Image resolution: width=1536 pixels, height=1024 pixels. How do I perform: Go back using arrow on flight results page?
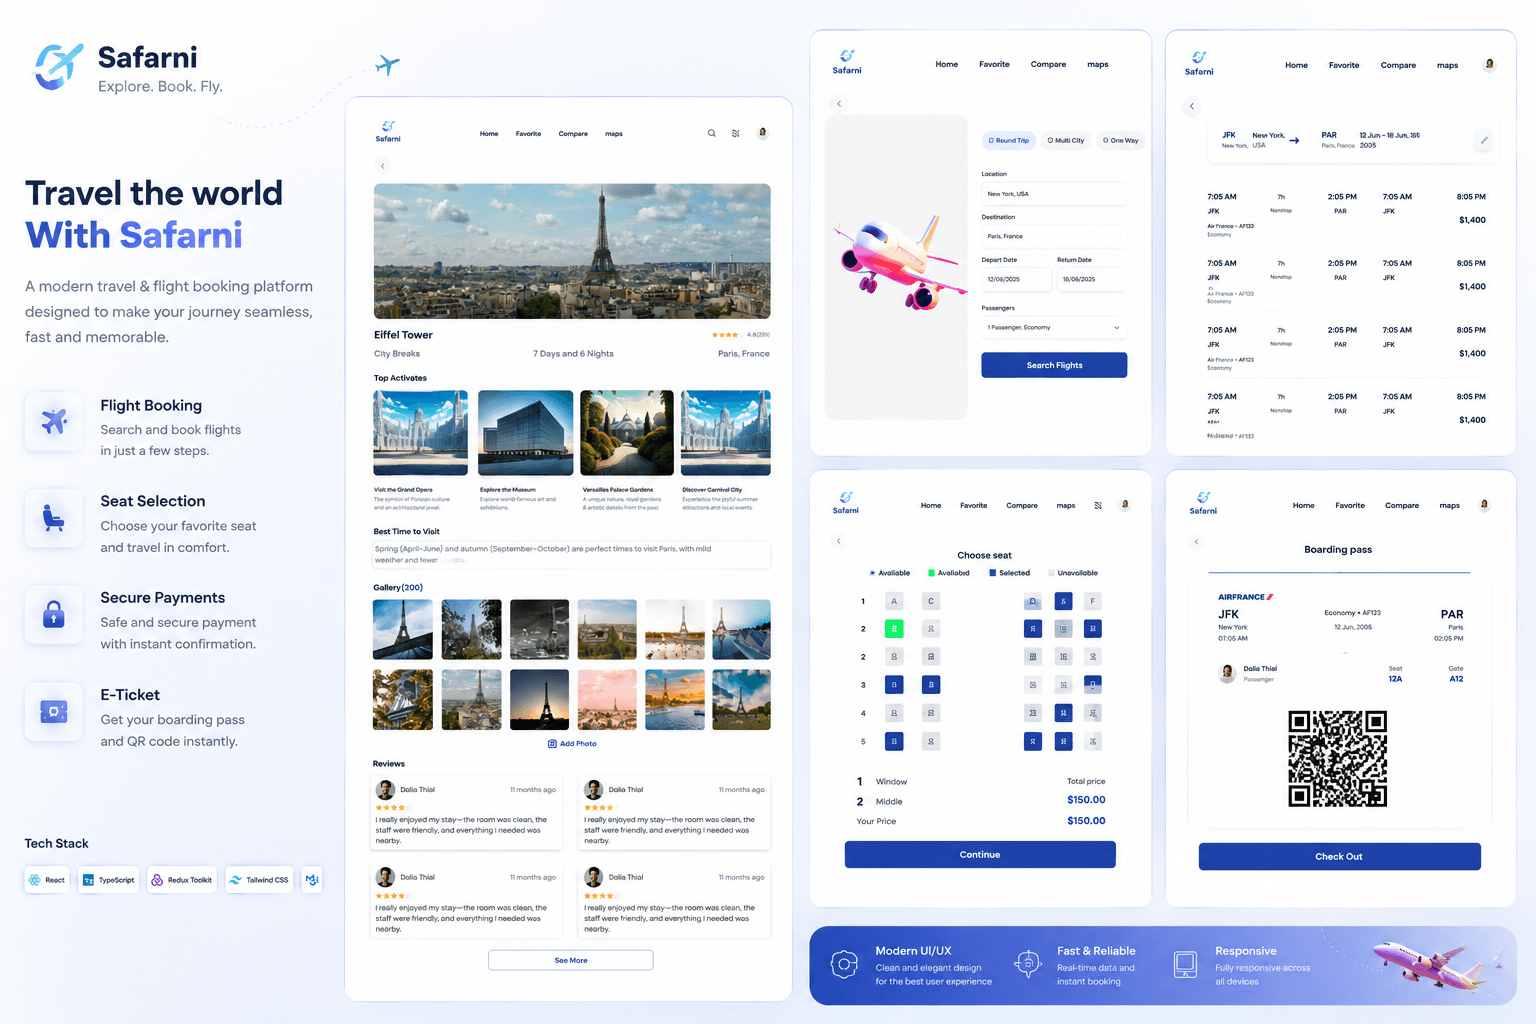click(x=1191, y=106)
